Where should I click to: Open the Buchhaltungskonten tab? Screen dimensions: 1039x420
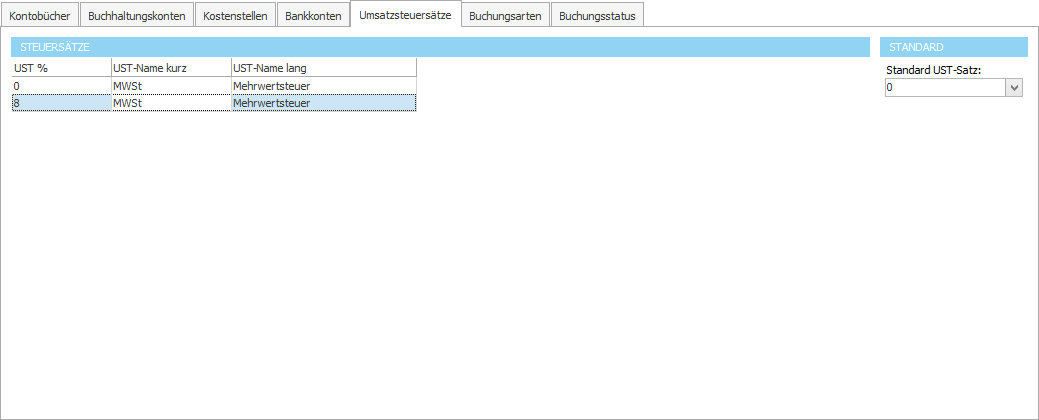pyautogui.click(x=136, y=16)
